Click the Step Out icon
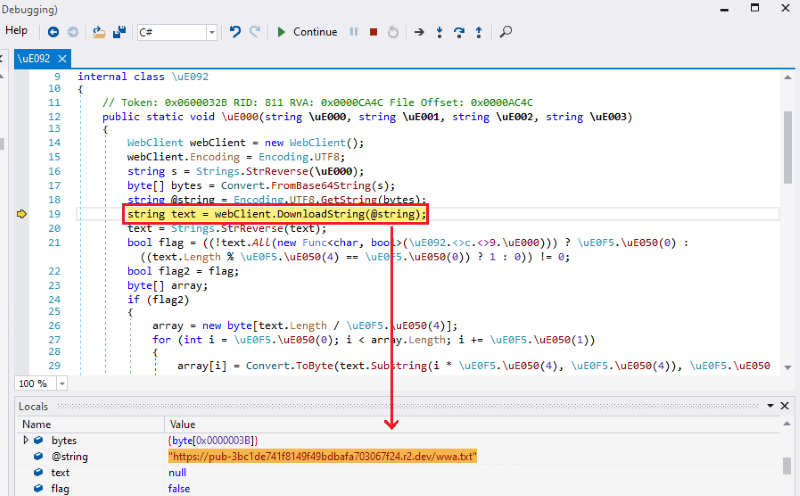 [x=478, y=32]
